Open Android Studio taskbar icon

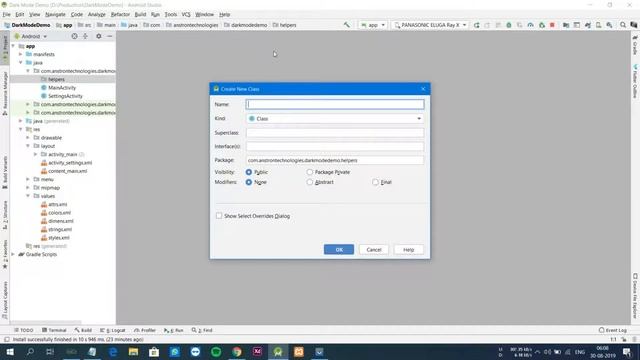point(278,352)
